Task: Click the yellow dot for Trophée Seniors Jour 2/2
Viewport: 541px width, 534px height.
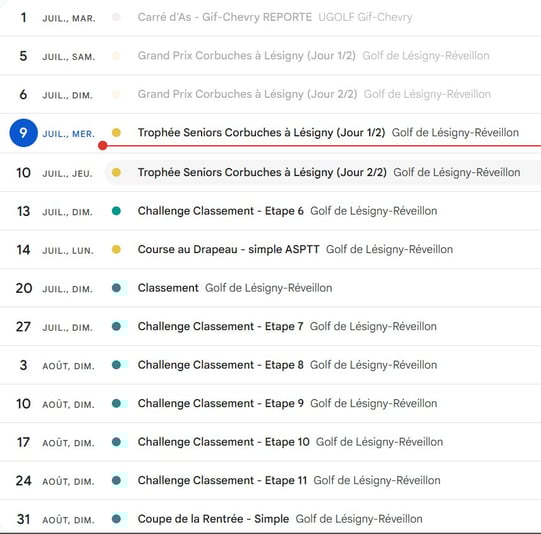Action: (116, 172)
